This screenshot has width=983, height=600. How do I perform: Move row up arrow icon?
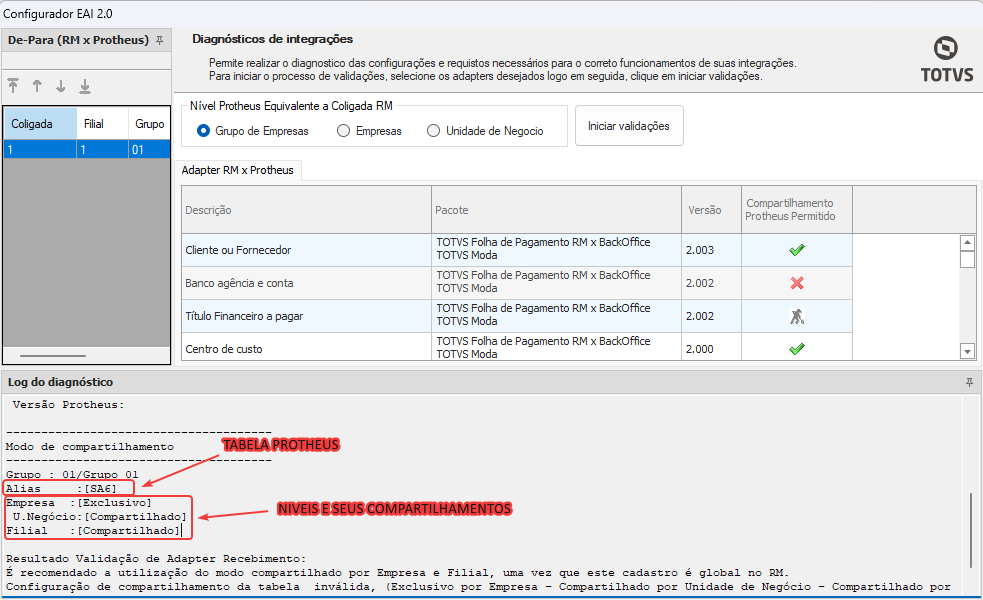tap(37, 86)
